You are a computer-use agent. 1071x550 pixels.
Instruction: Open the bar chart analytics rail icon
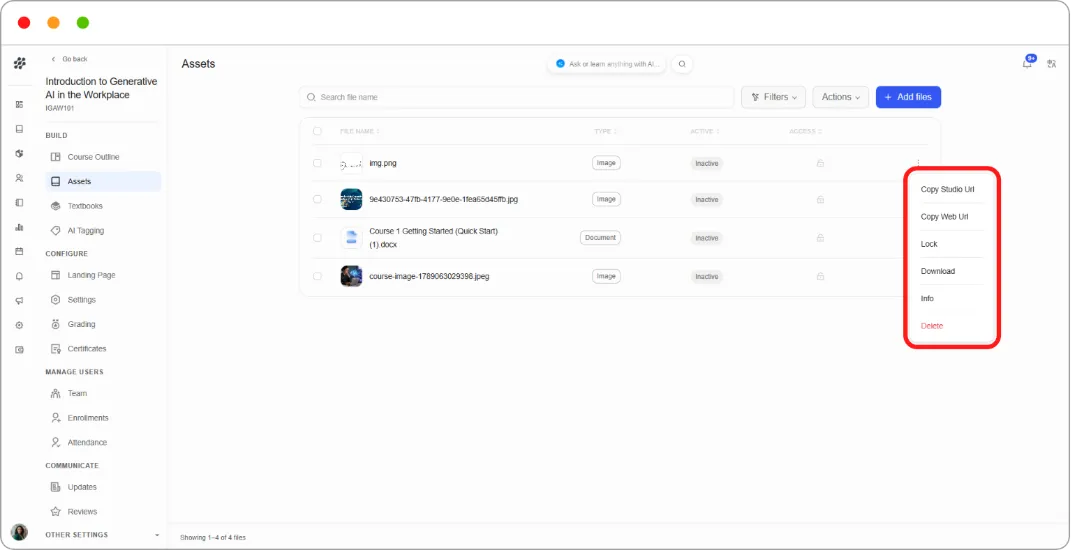(x=19, y=227)
